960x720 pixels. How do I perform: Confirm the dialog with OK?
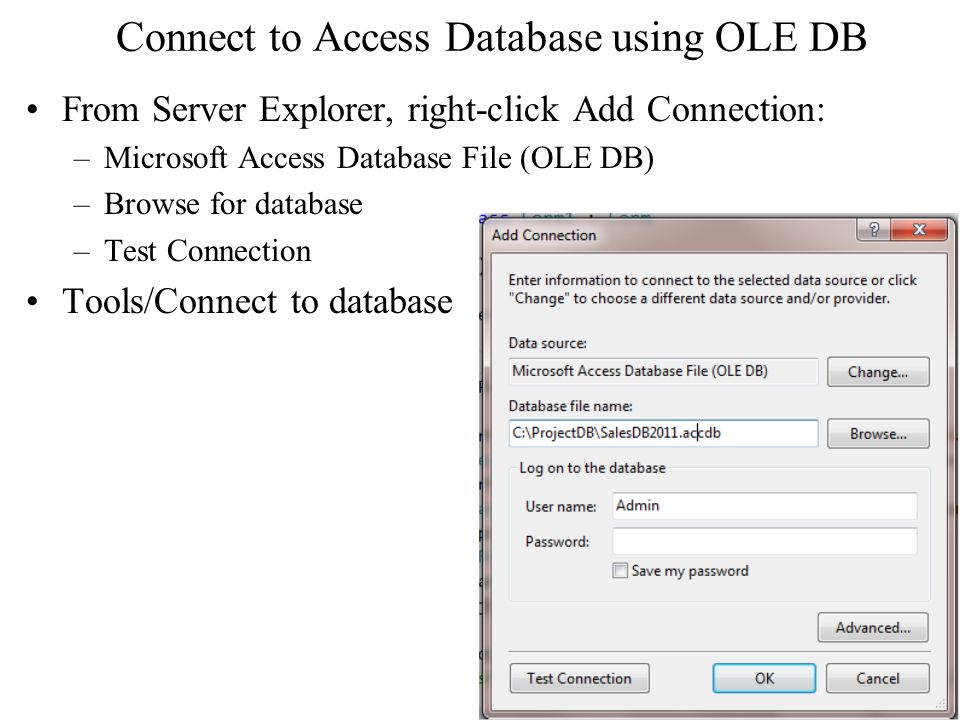[x=764, y=678]
